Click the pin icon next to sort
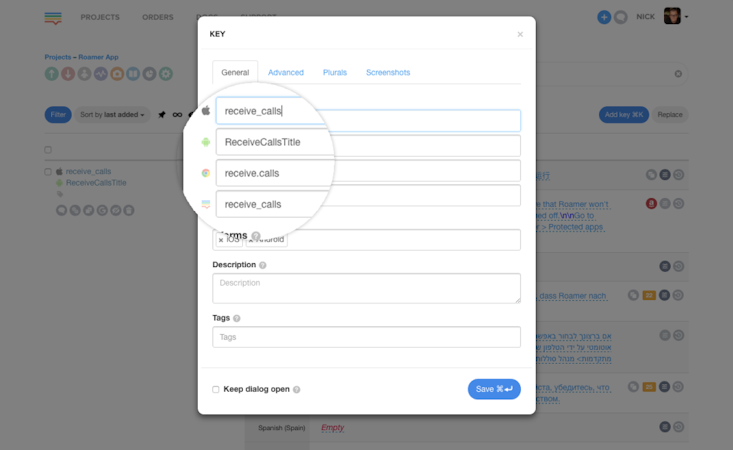Image resolution: width=733 pixels, height=450 pixels. click(x=162, y=115)
